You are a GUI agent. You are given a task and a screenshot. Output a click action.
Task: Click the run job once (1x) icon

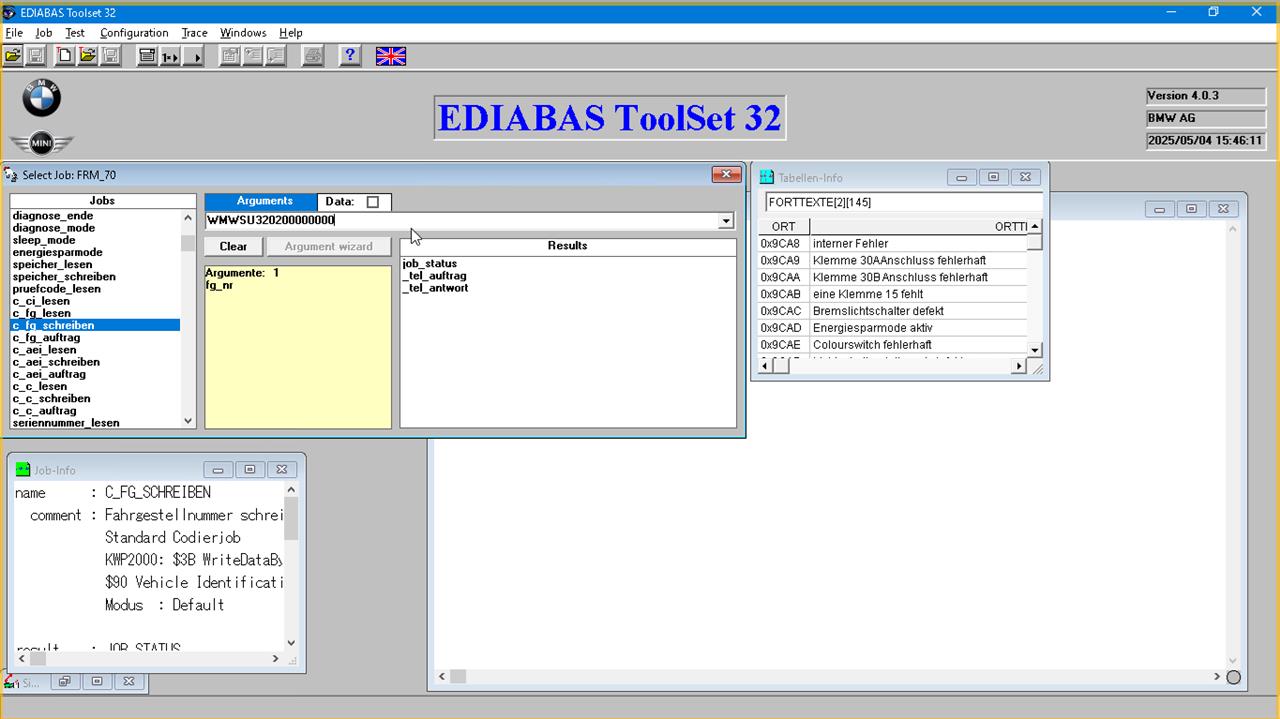tap(170, 56)
